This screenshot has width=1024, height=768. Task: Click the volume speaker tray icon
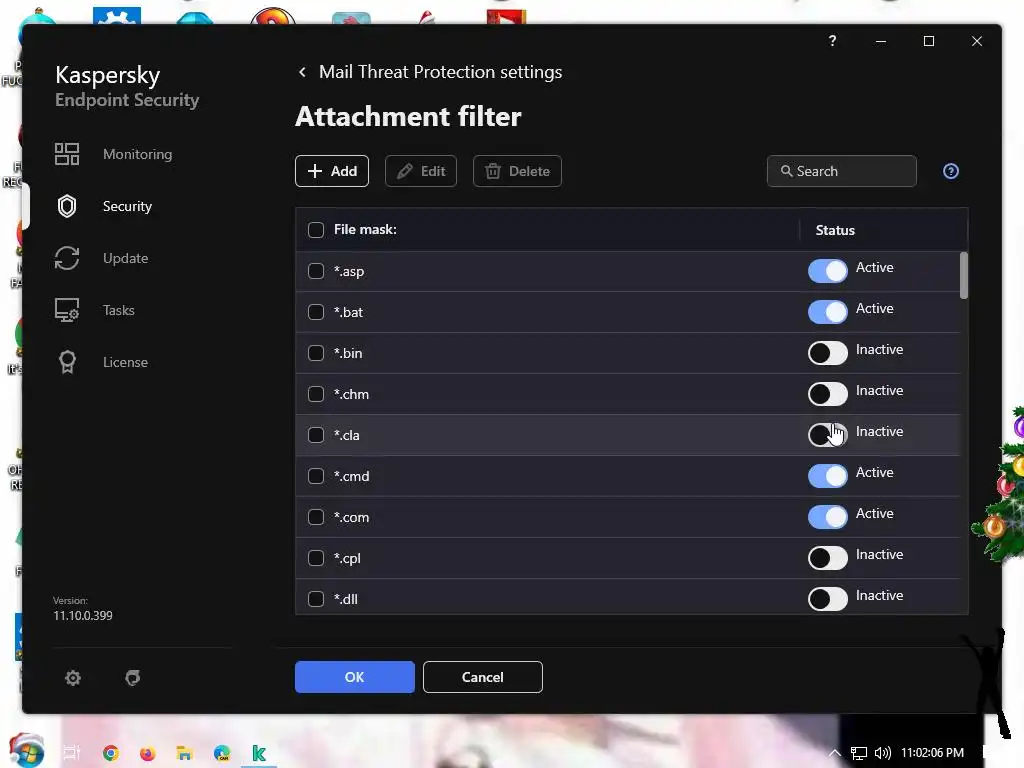tap(882, 753)
